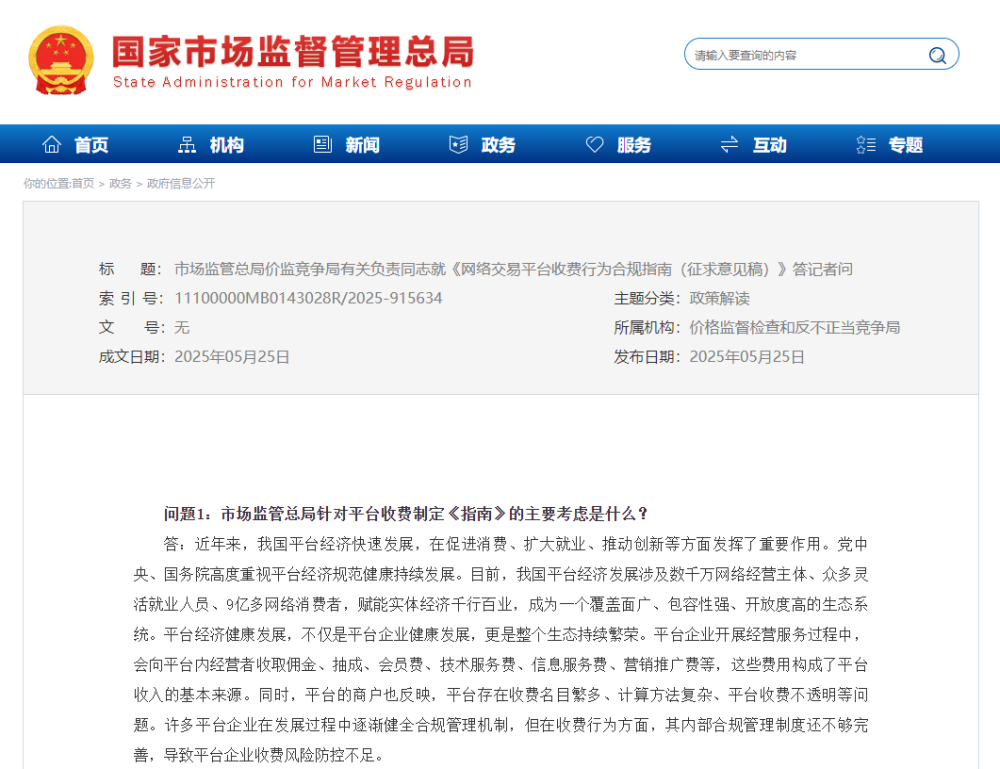
Task: Open the 服务 navigation menu
Action: 634,145
